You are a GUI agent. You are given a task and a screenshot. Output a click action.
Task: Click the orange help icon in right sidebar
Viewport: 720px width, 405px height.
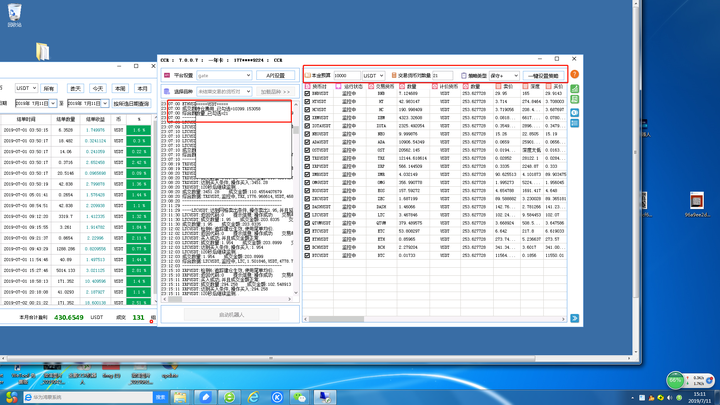(574, 75)
